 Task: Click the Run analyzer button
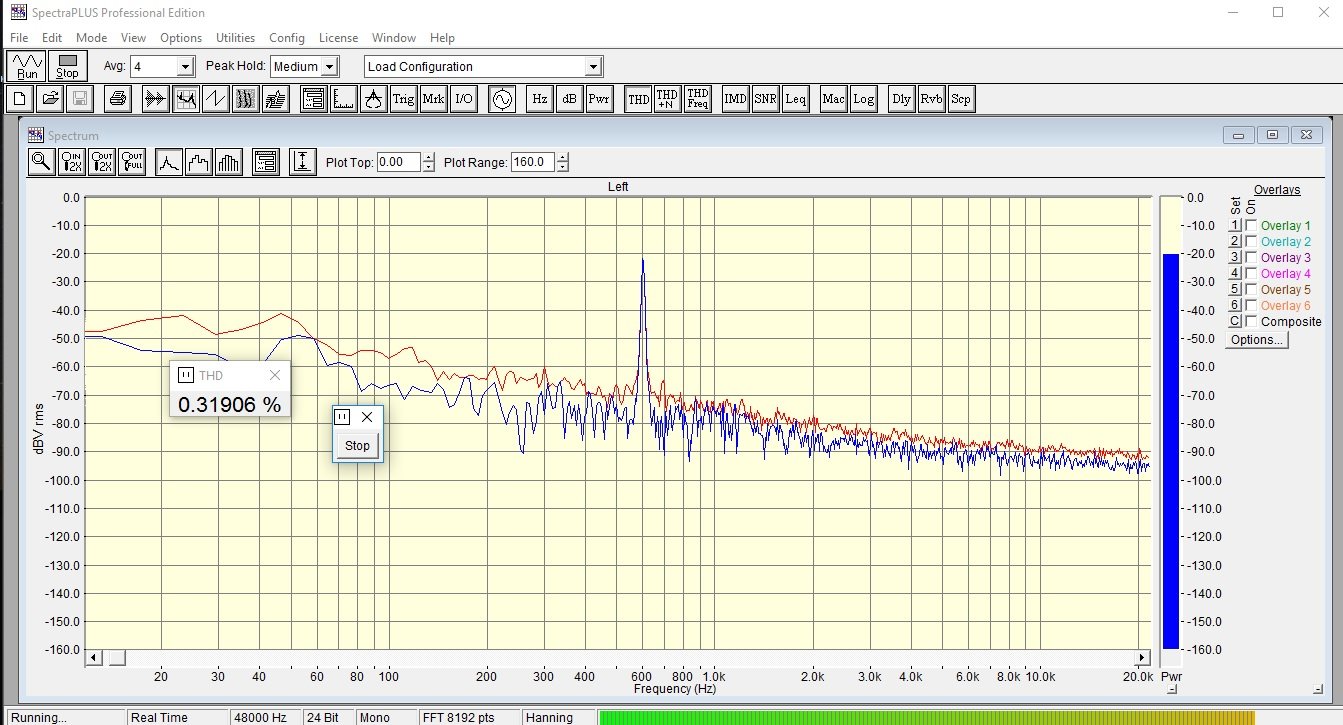click(x=27, y=66)
